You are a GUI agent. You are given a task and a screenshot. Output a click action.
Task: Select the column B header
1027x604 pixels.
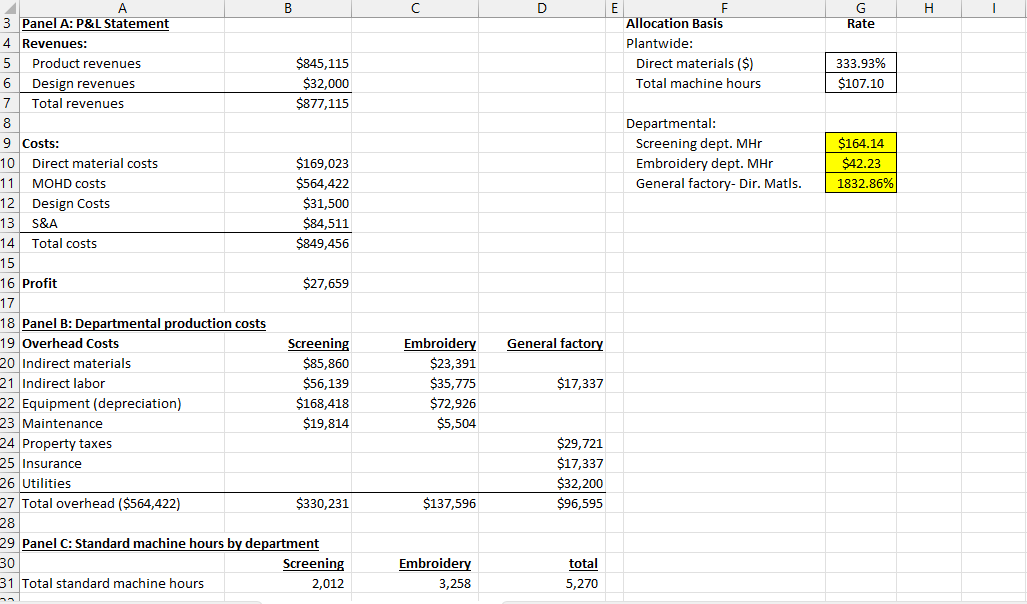point(288,8)
